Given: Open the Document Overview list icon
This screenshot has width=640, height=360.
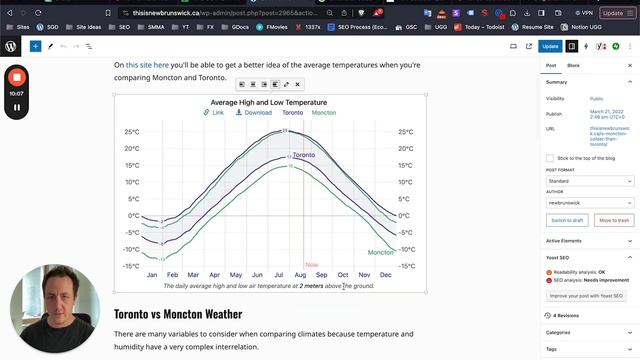Looking at the screenshot, I should [89, 47].
